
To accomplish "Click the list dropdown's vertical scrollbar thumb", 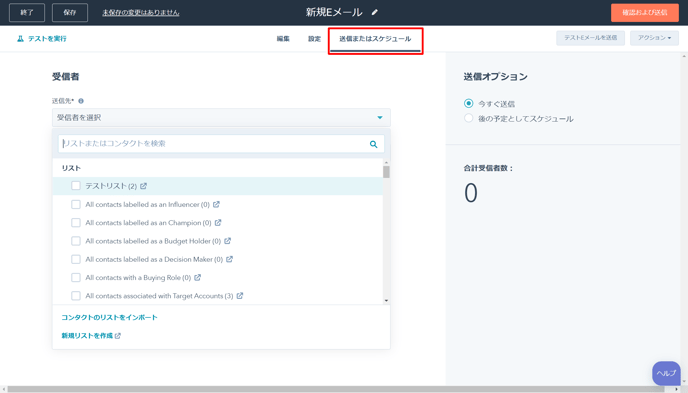I will (386, 172).
